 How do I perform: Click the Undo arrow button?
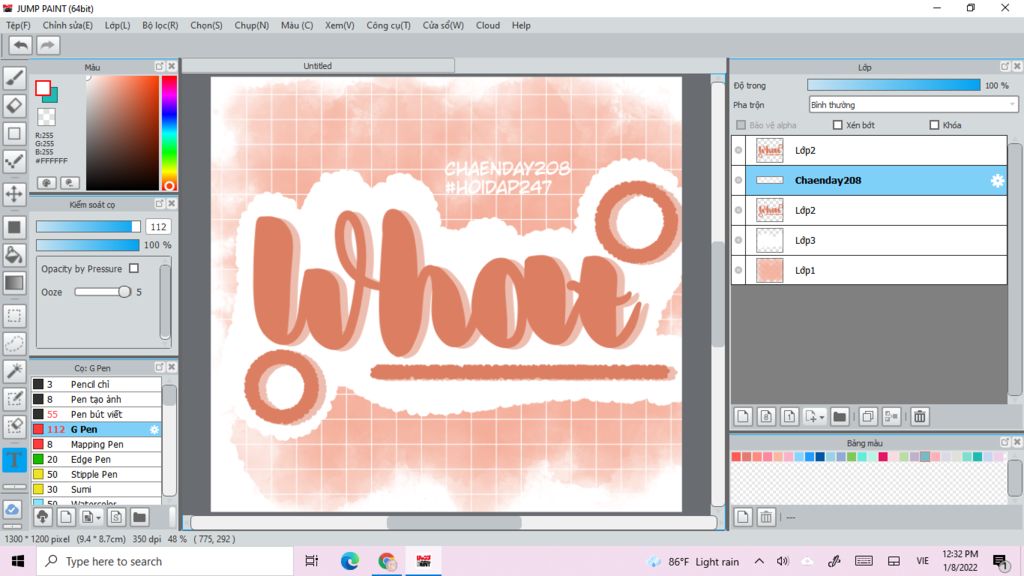coord(20,45)
